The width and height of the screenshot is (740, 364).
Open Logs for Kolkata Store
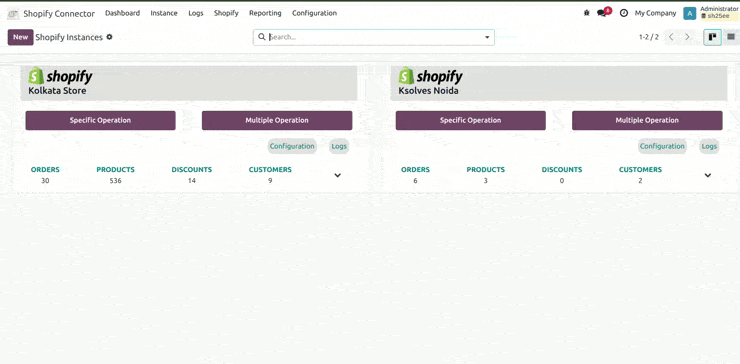339,146
